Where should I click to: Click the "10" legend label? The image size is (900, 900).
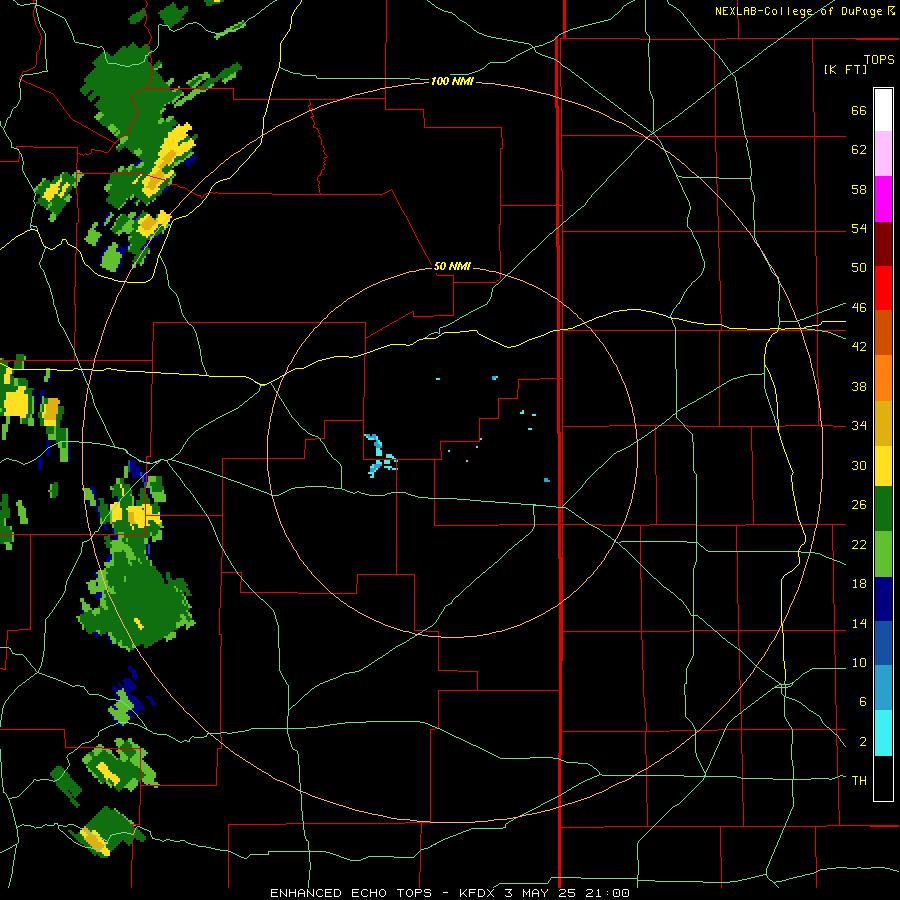[x=859, y=662]
